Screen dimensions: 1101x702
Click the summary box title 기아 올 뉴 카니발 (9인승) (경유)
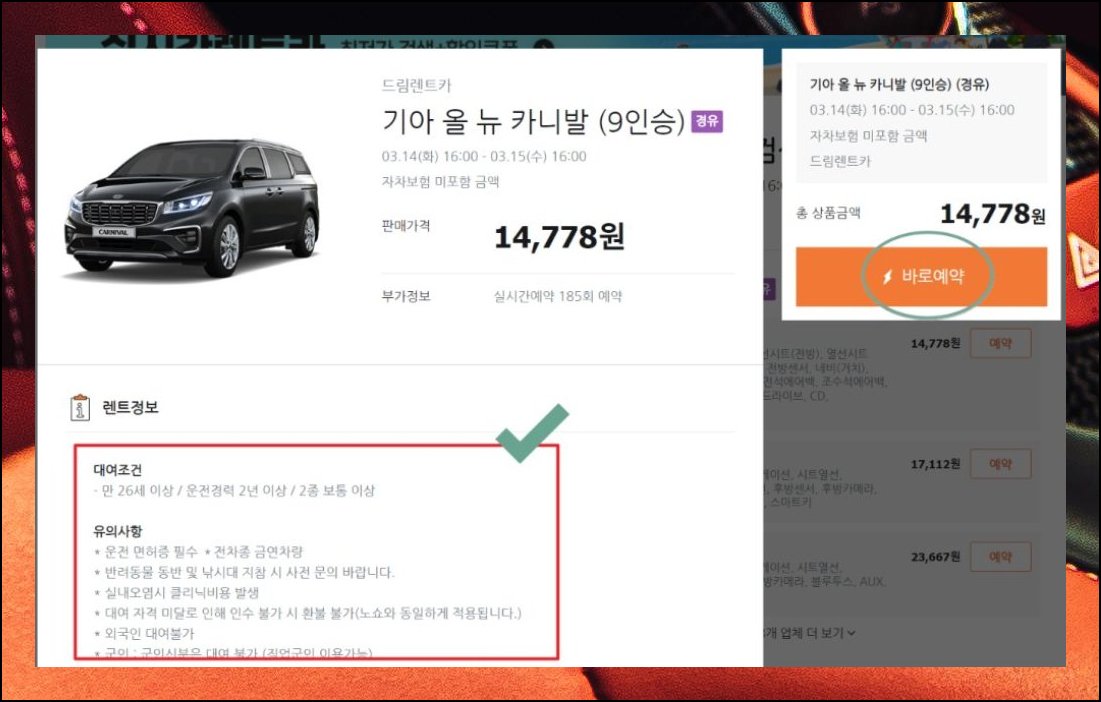(899, 85)
